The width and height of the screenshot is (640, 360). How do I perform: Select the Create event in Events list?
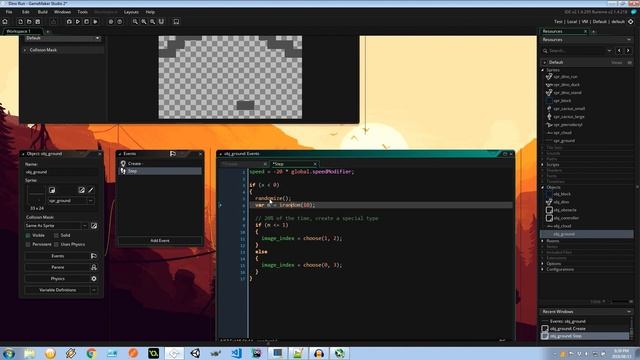pyautogui.click(x=160, y=164)
